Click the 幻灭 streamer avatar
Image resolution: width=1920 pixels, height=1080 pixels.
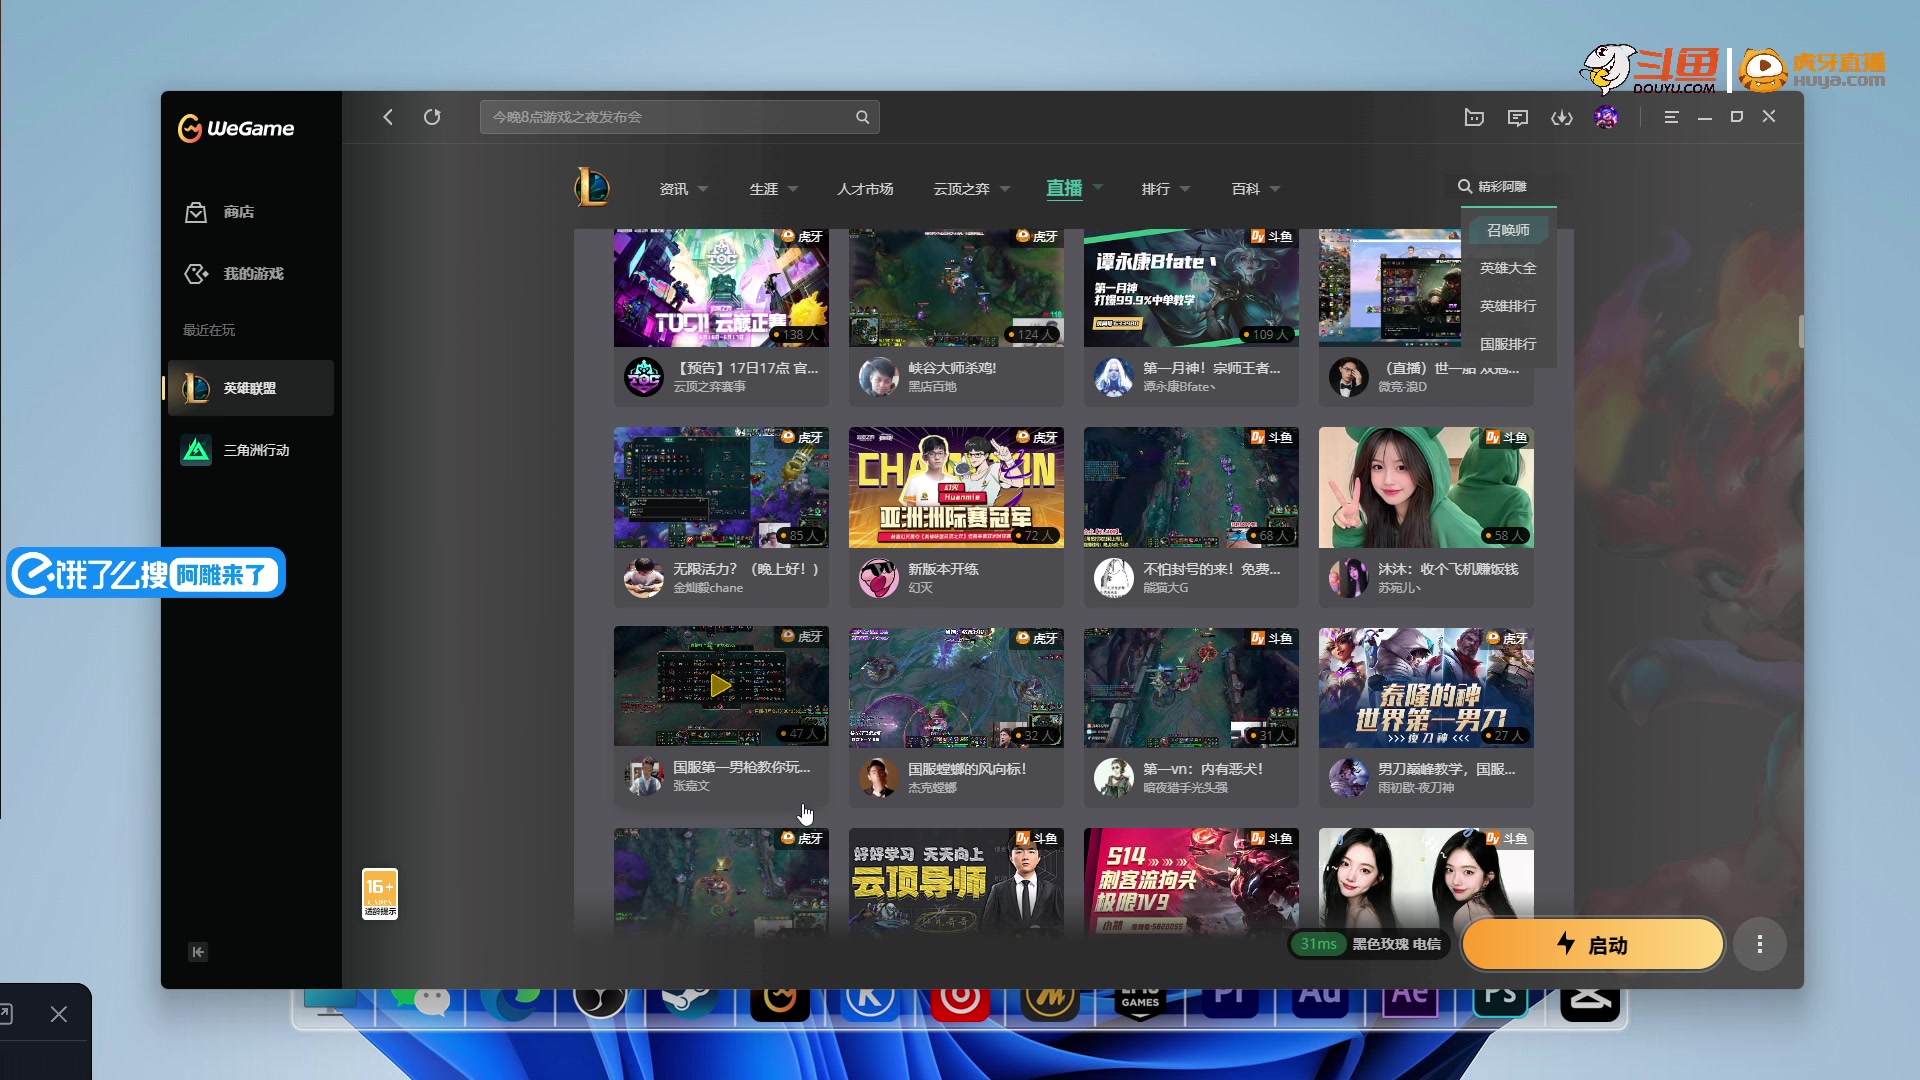click(x=879, y=578)
